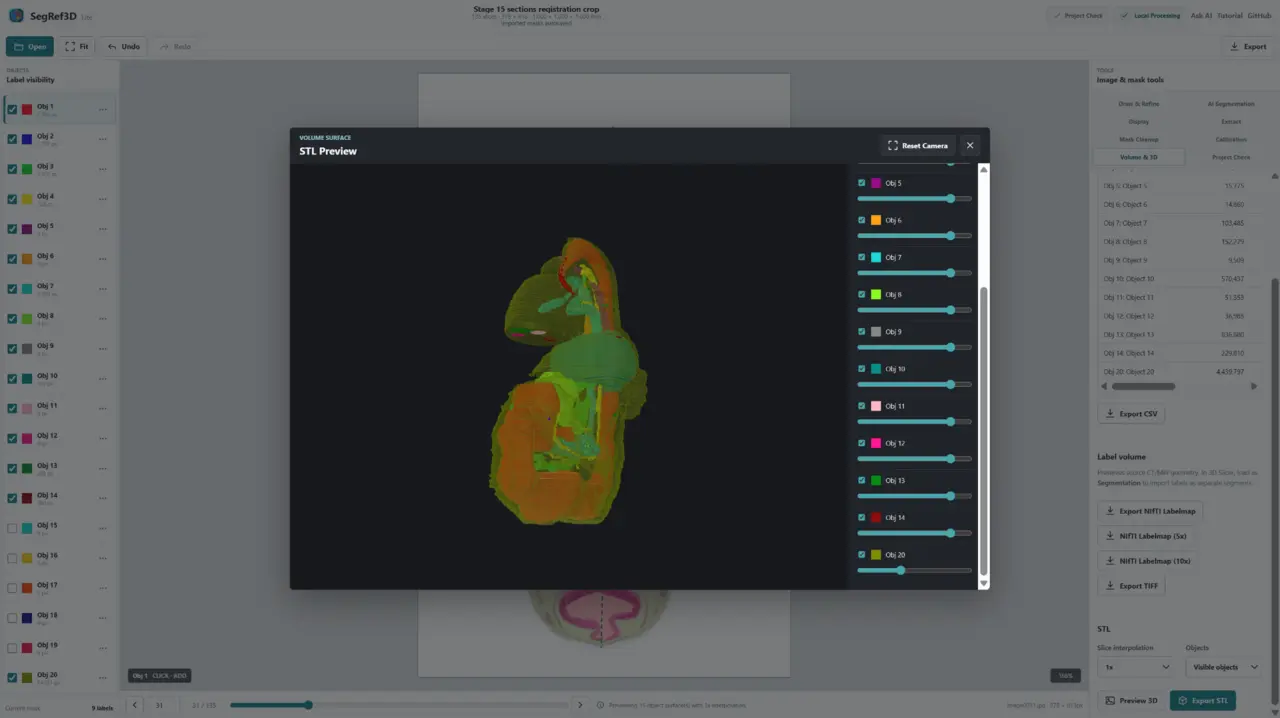Screen dimensions: 1280x718
Task: Uncheck Obj 6 in STL Preview
Action: click(x=862, y=220)
